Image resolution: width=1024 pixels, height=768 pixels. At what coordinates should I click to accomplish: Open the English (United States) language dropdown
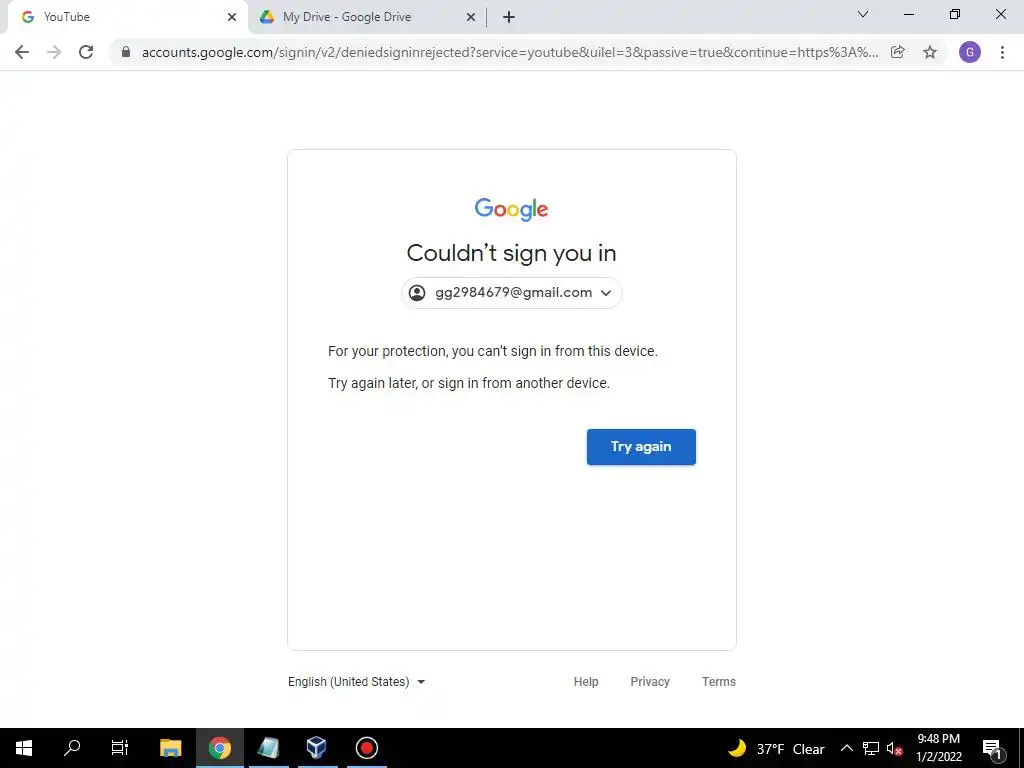(x=357, y=682)
